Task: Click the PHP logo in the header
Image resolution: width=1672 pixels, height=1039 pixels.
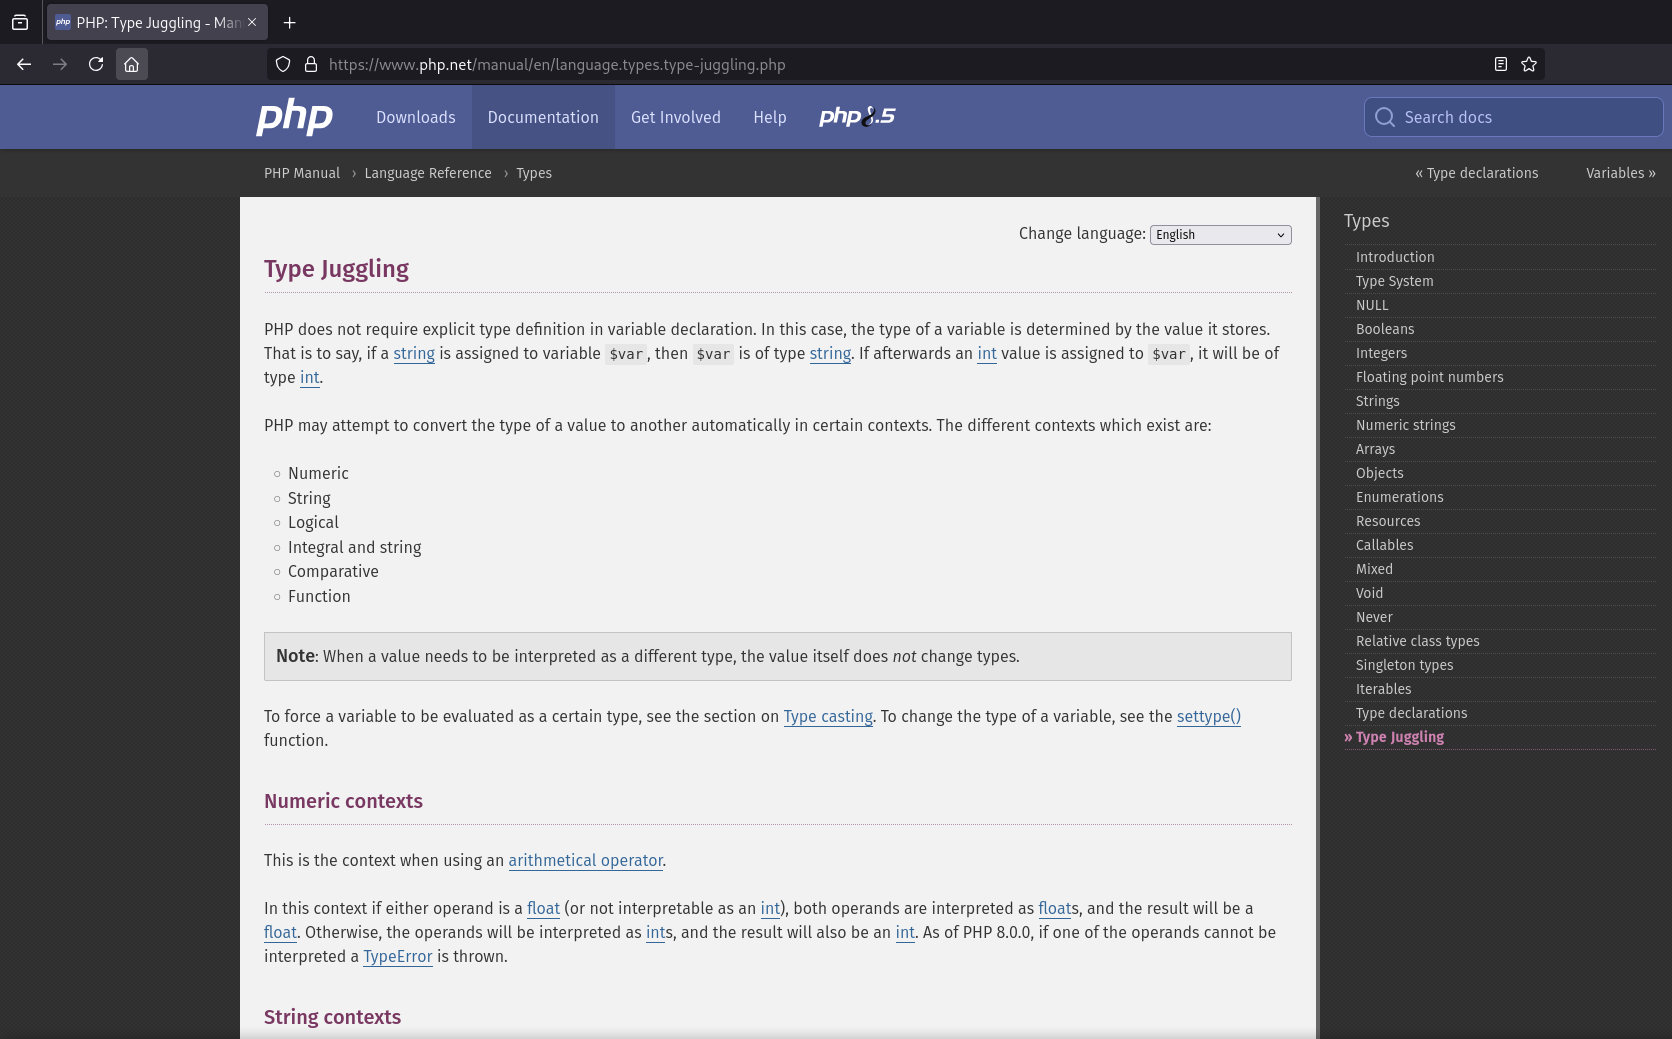Action: pos(294,117)
